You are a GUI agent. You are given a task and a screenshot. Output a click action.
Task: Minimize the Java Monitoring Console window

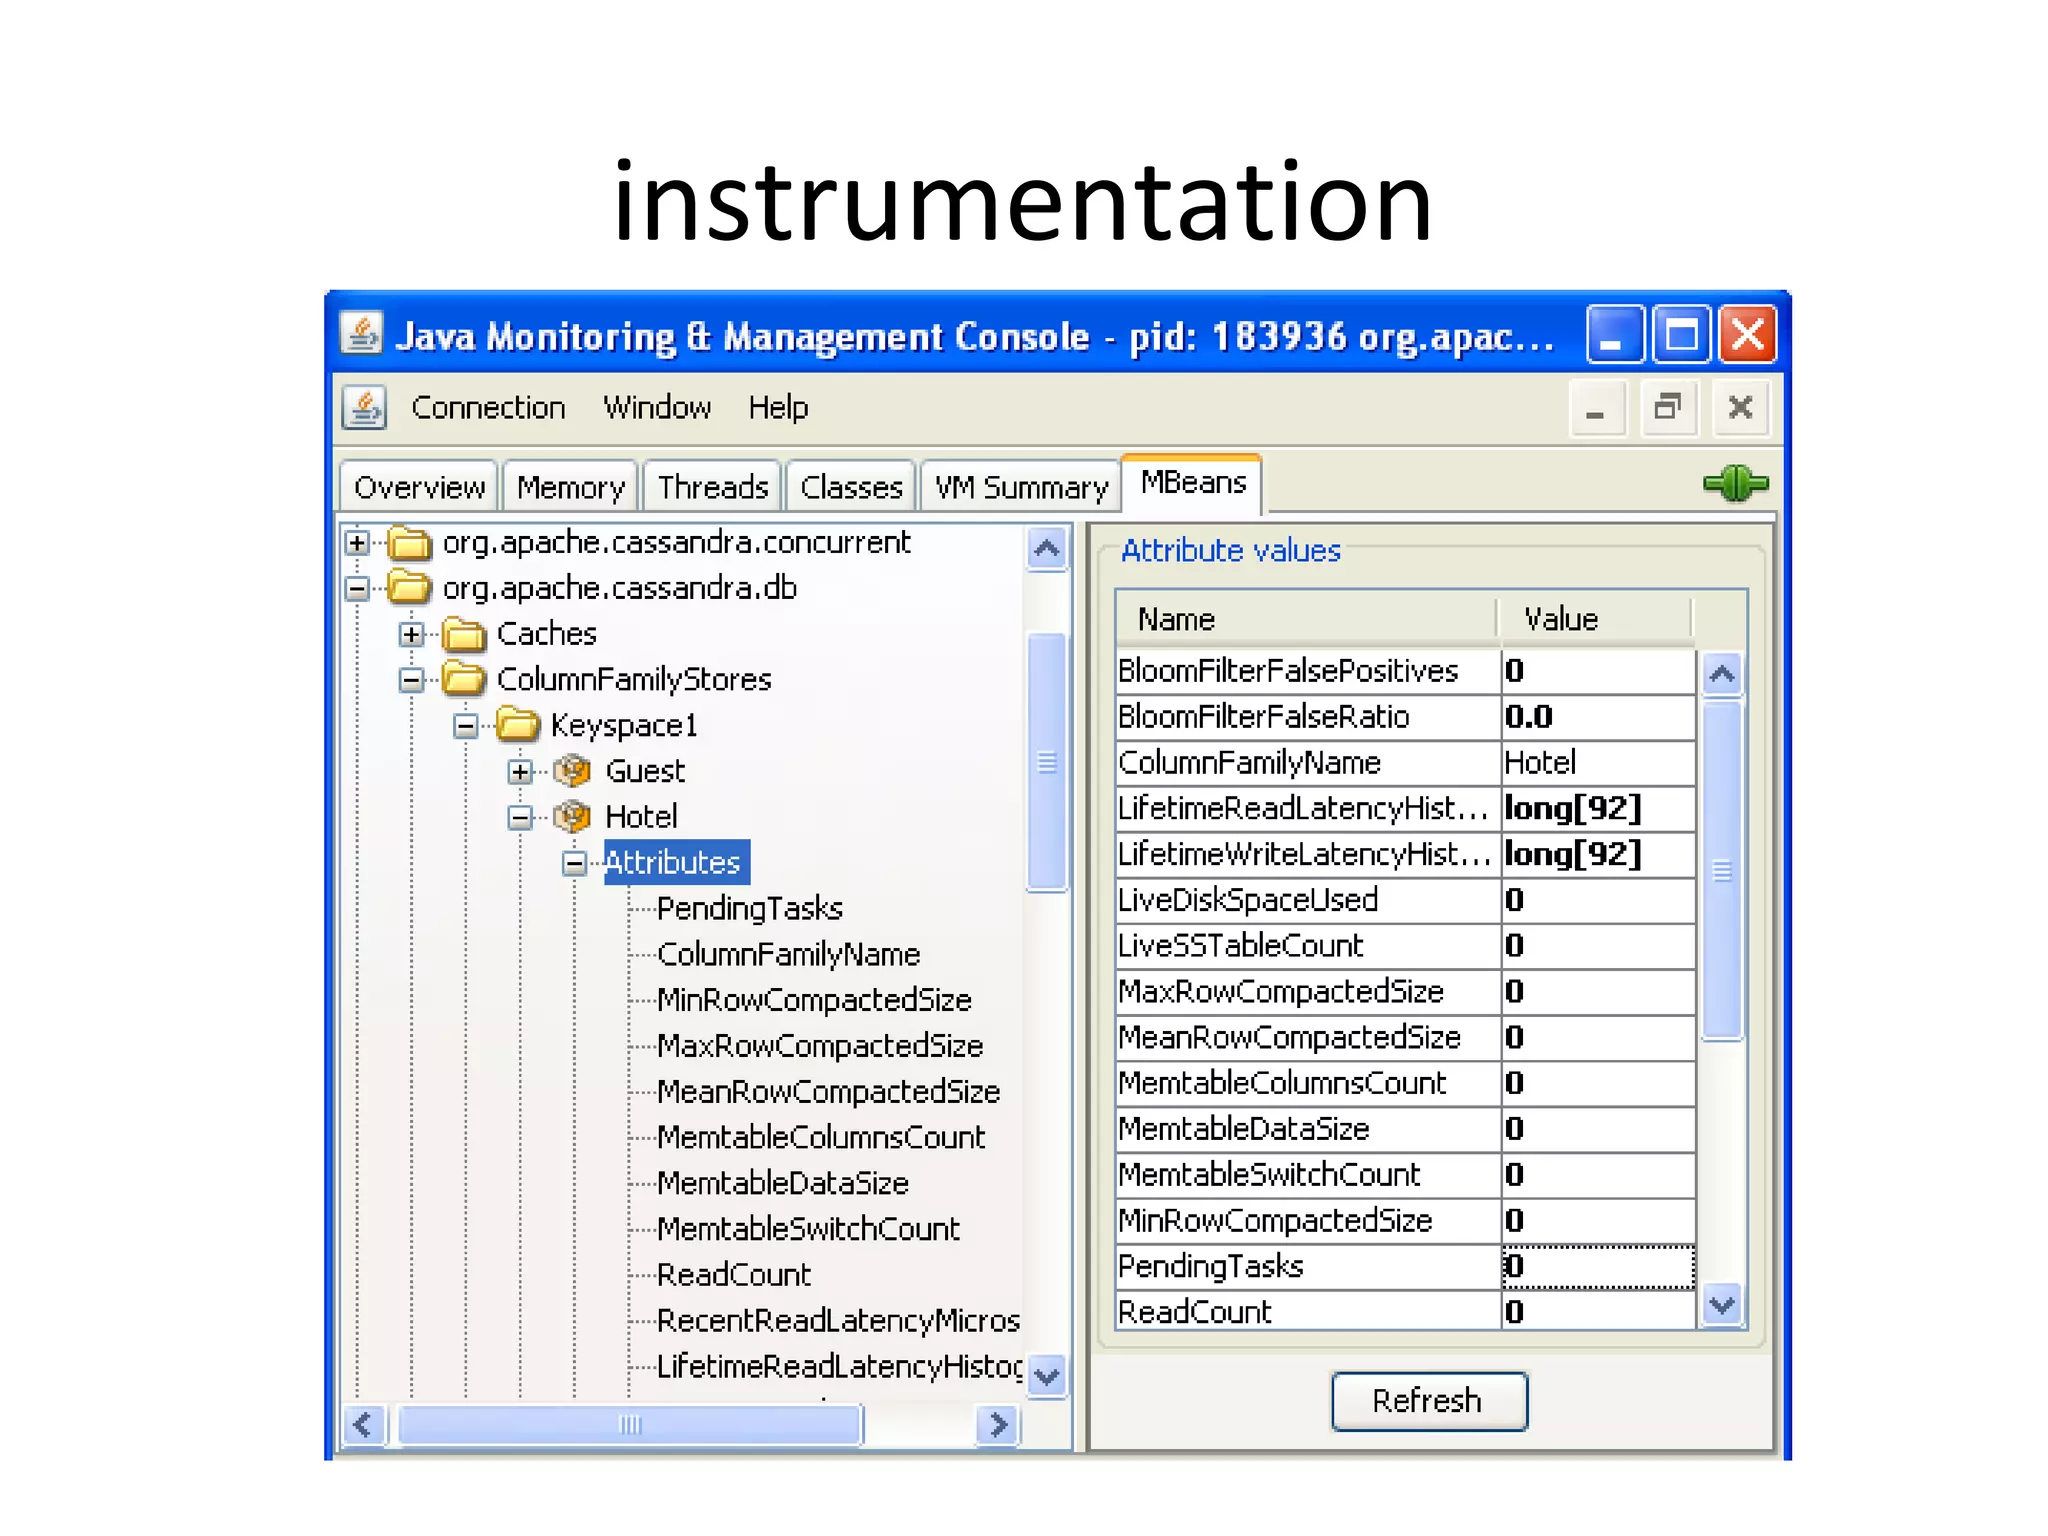pos(1613,334)
